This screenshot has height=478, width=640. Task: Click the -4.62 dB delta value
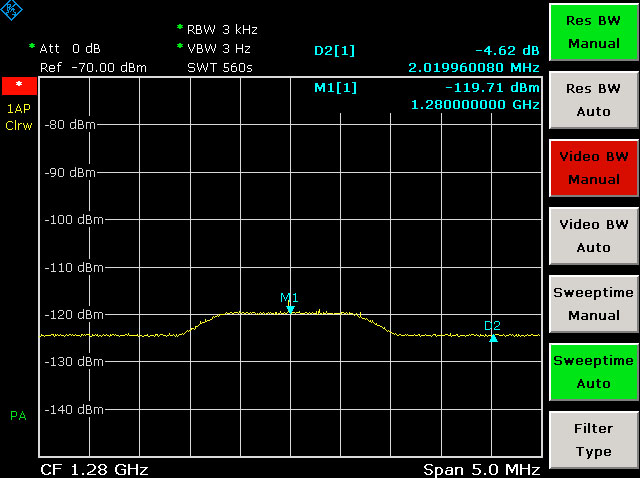click(507, 51)
